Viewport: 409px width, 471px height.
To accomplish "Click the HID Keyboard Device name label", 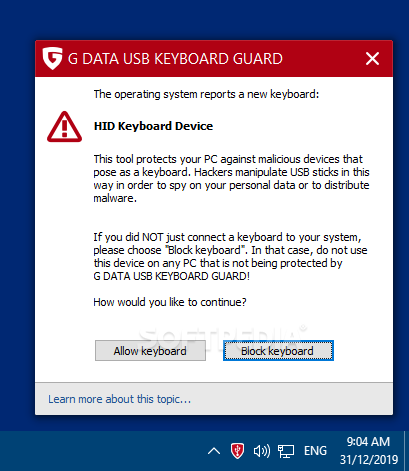I will tap(153, 126).
